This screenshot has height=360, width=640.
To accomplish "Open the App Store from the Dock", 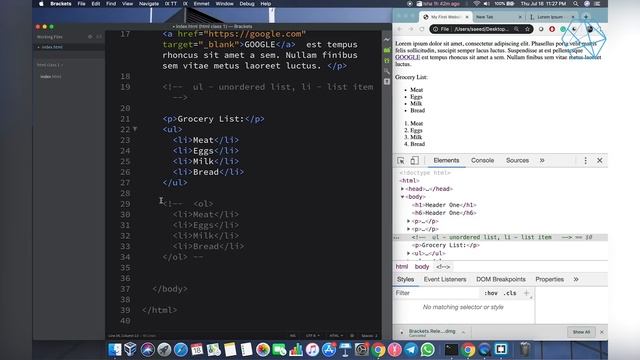I will click(329, 350).
